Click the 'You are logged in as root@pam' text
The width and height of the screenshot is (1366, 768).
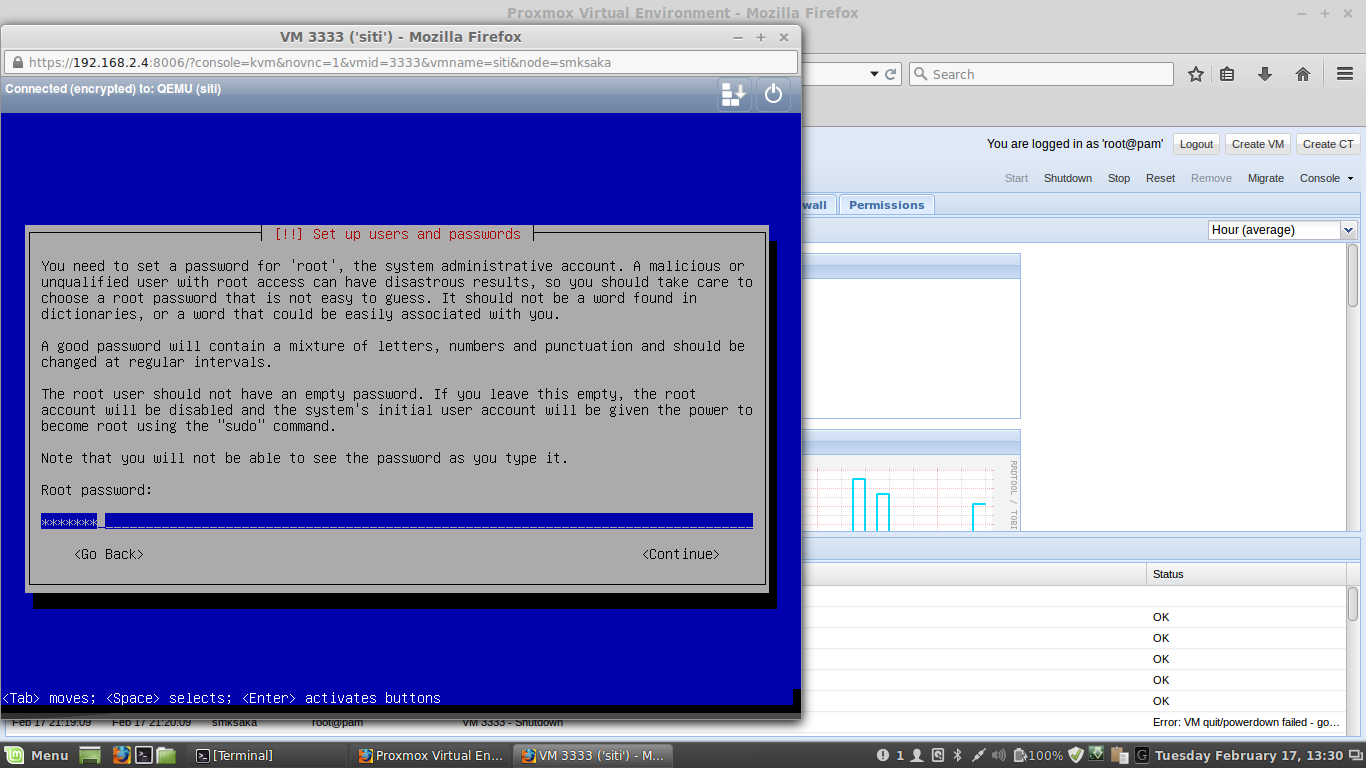click(x=1075, y=144)
